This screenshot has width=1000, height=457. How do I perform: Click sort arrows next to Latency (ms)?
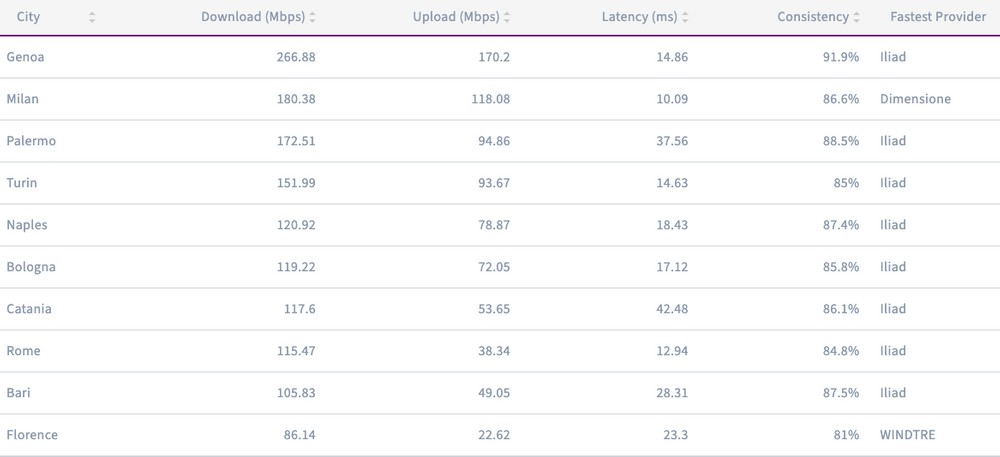pos(685,17)
